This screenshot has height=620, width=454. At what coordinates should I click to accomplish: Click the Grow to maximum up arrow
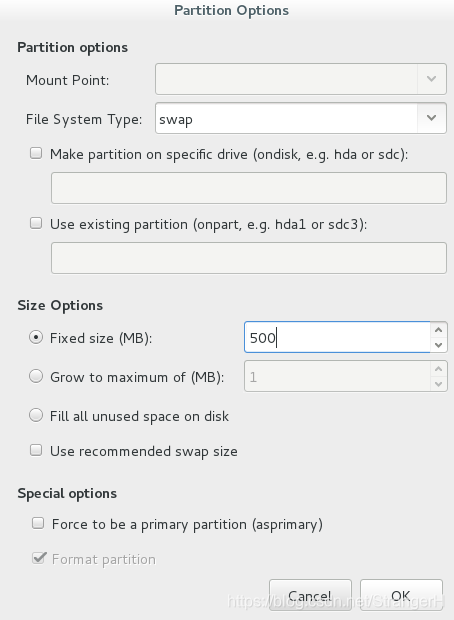(439, 369)
